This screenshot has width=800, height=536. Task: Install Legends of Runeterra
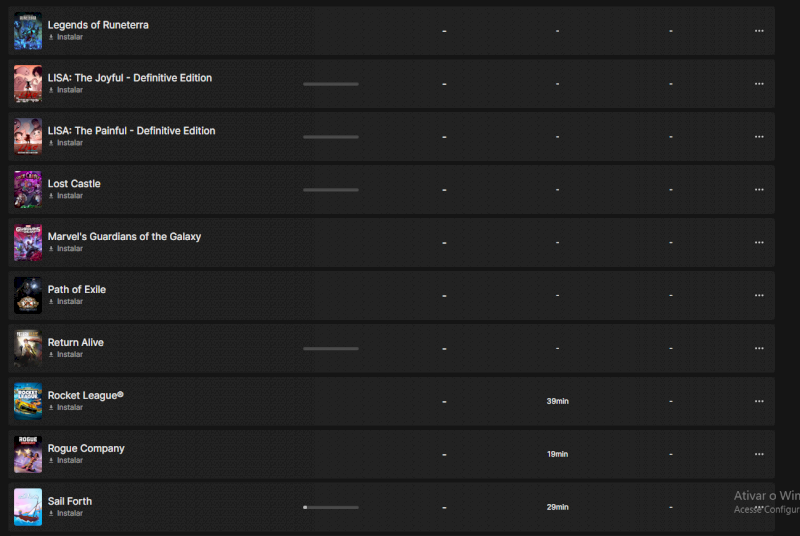[x=66, y=37]
